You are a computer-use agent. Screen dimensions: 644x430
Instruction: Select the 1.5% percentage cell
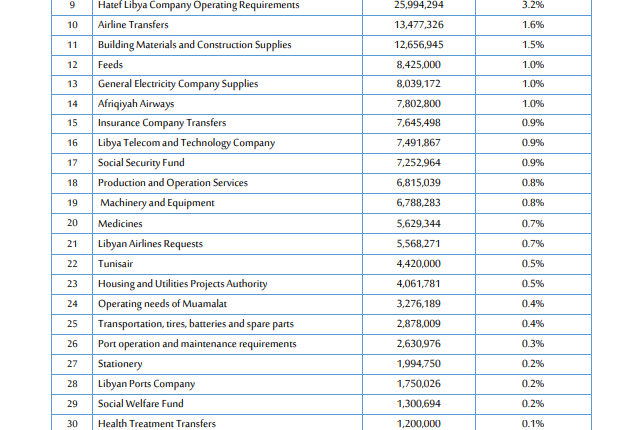pos(533,45)
